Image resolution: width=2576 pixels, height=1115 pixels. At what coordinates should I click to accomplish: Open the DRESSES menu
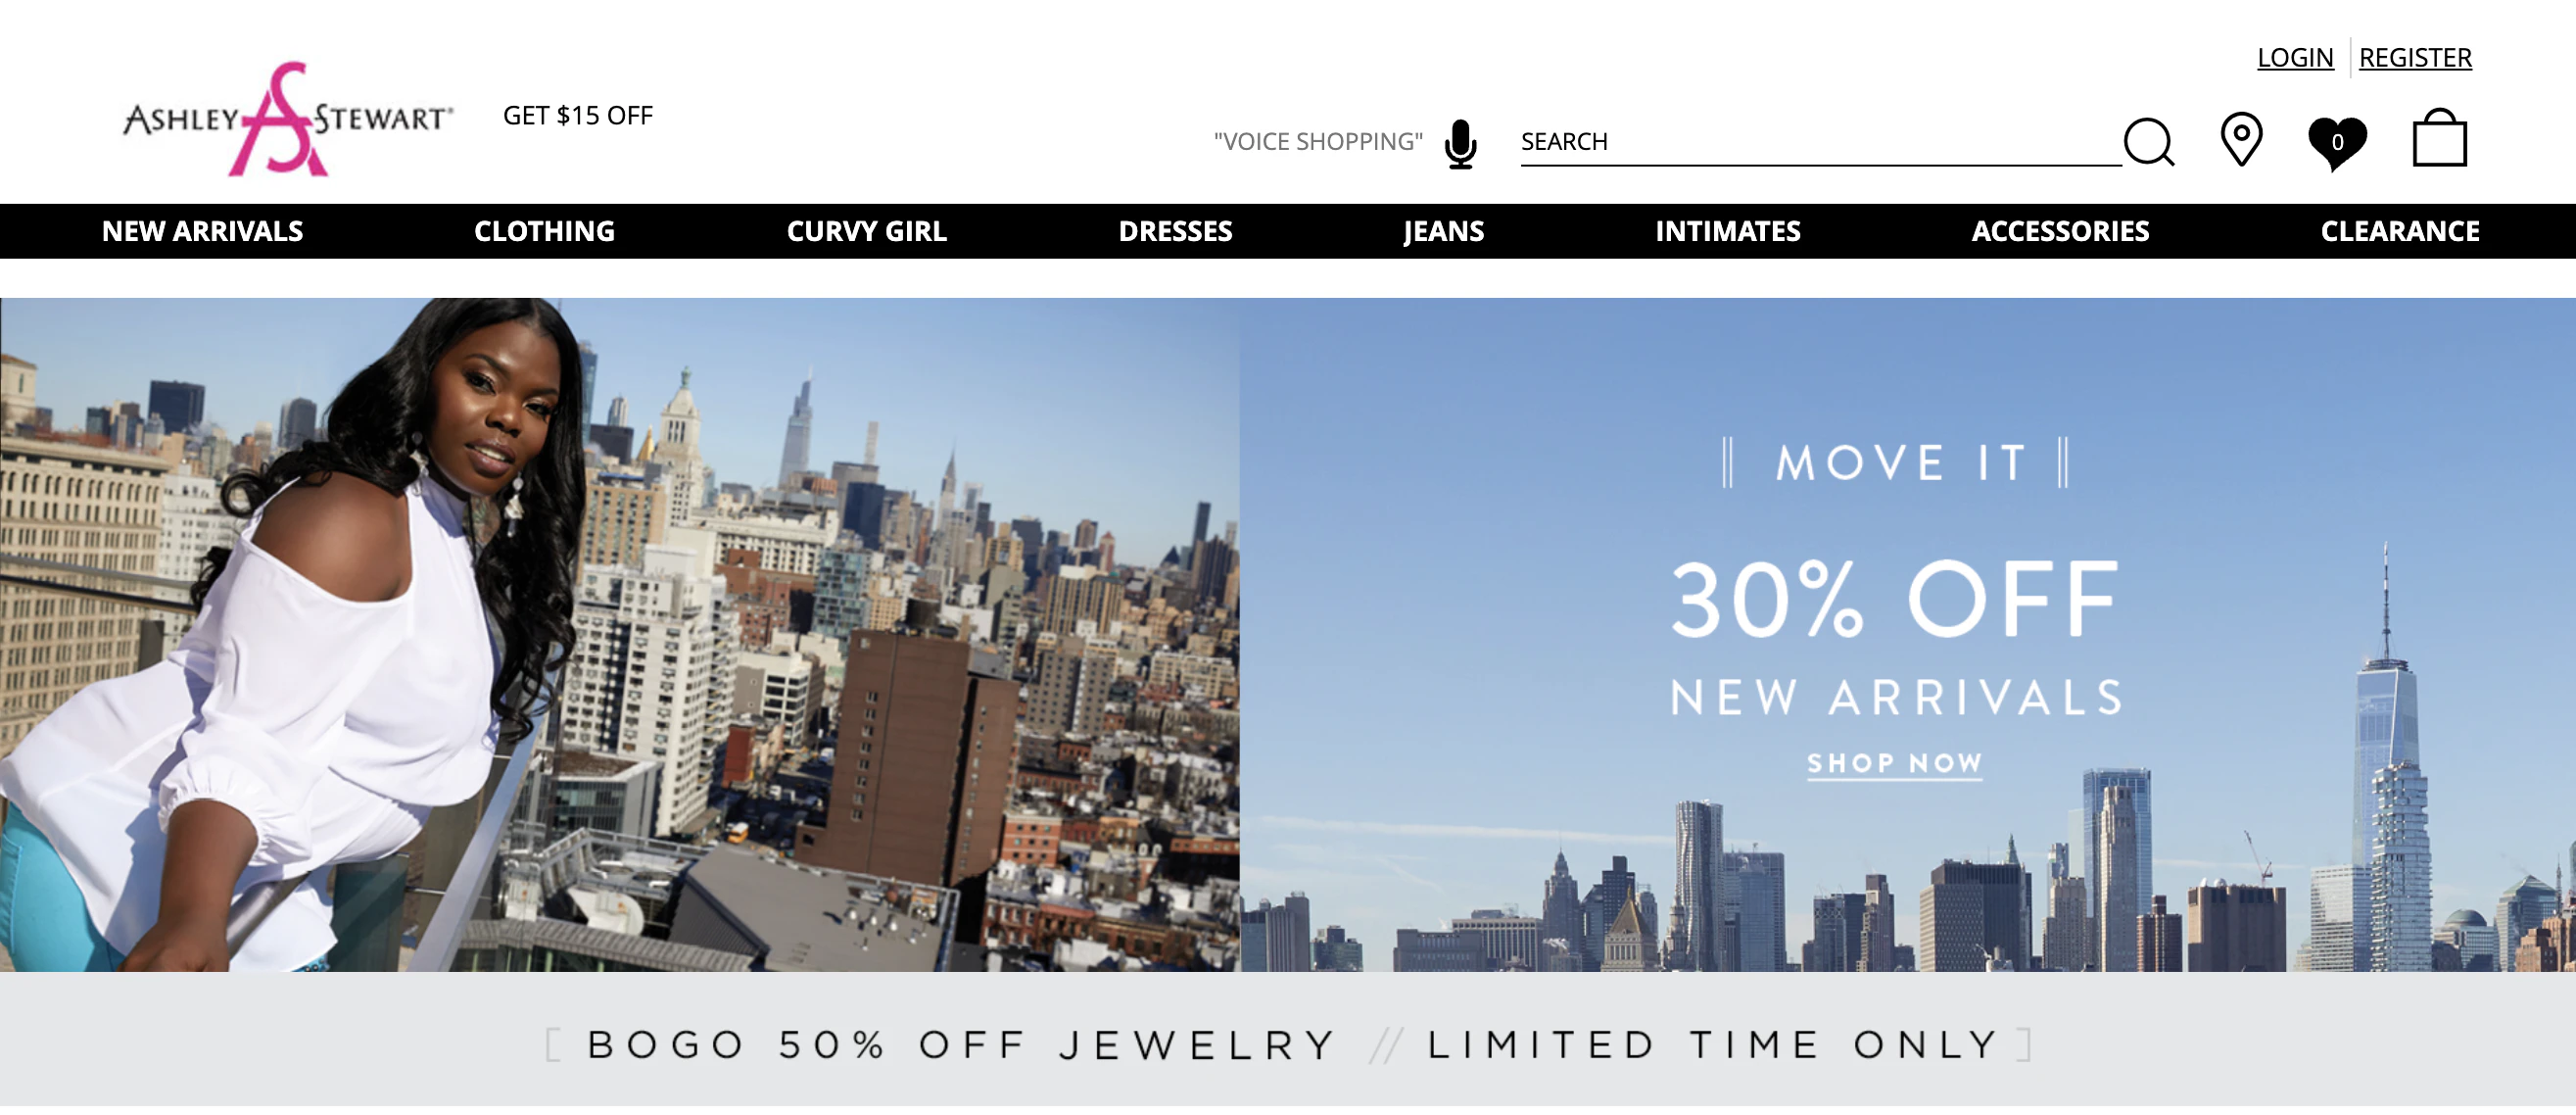pos(1175,231)
